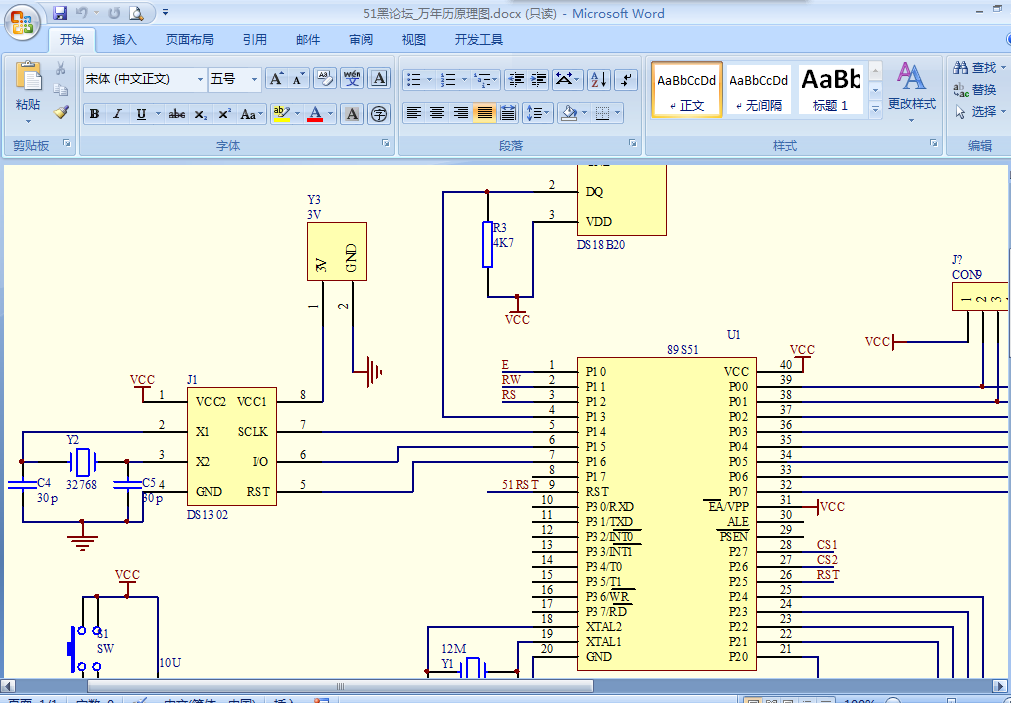Click the Change Styles (更改样式) icon
1011x703 pixels.
(x=911, y=77)
